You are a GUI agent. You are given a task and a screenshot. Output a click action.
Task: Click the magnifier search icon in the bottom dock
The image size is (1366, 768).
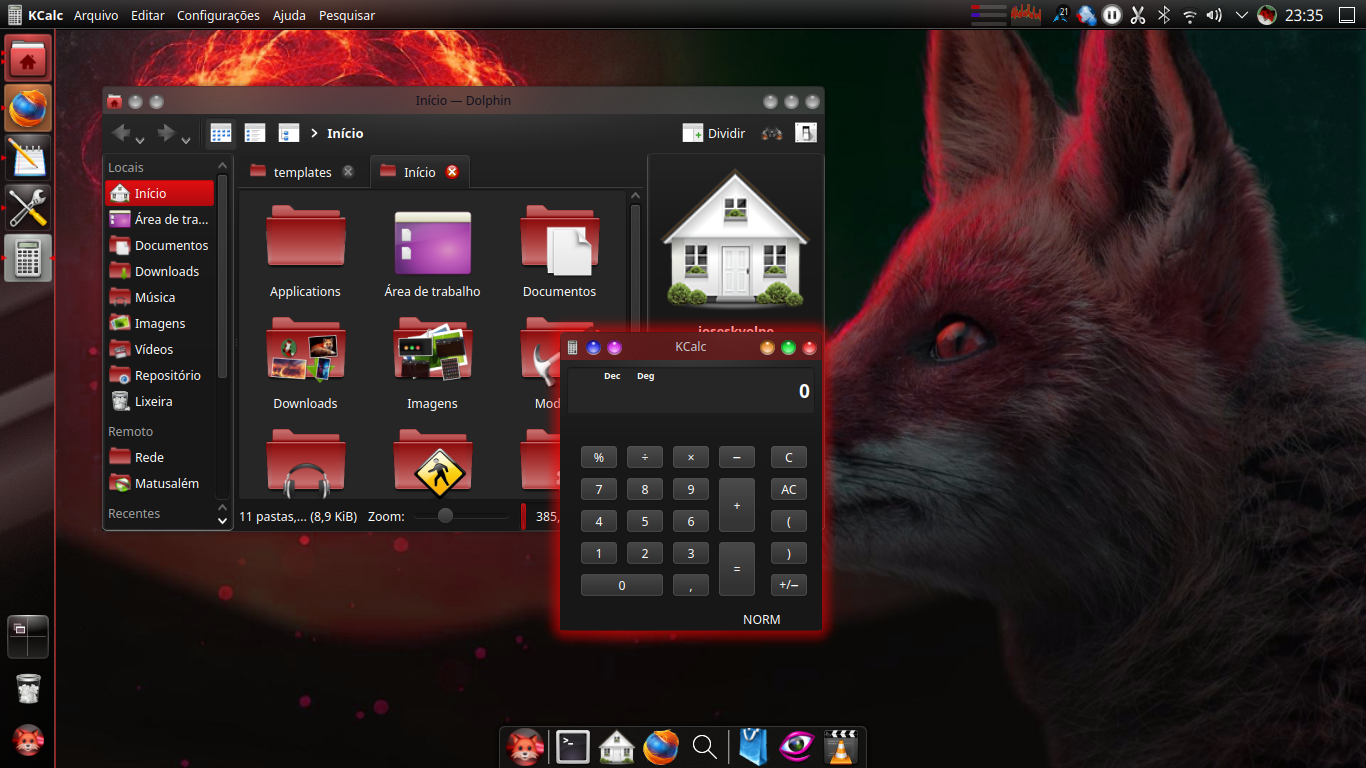[x=705, y=747]
